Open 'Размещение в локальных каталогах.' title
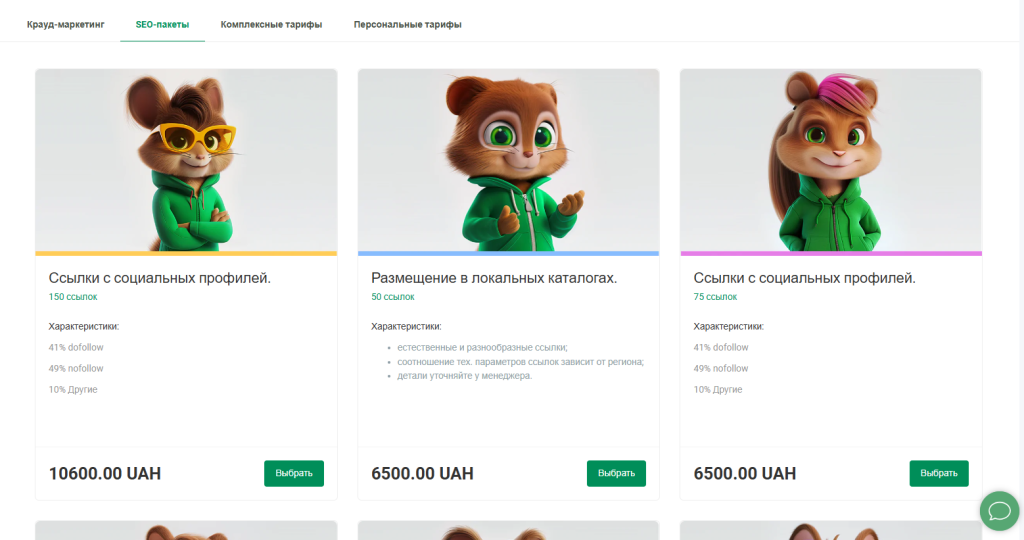The width and height of the screenshot is (1024, 540). click(x=494, y=278)
